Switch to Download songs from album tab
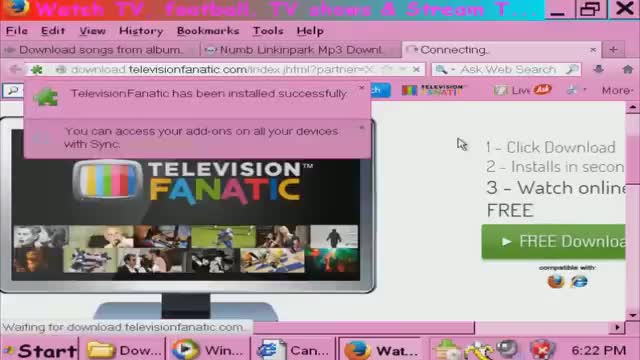Screen dimensions: 640x360 click(100, 50)
